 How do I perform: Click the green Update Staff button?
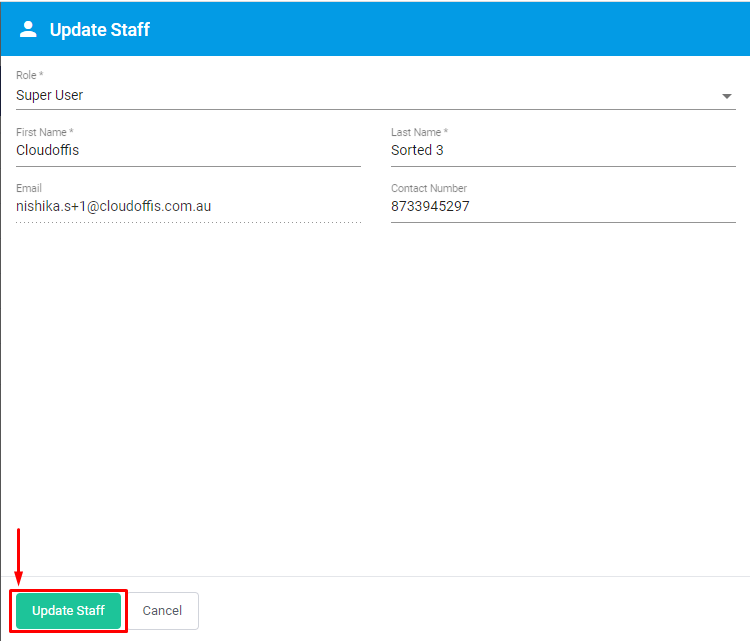click(x=68, y=610)
